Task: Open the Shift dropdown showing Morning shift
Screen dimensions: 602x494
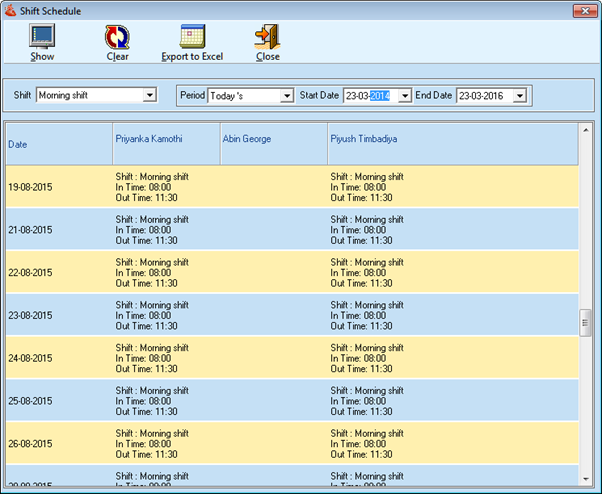Action: 150,95
